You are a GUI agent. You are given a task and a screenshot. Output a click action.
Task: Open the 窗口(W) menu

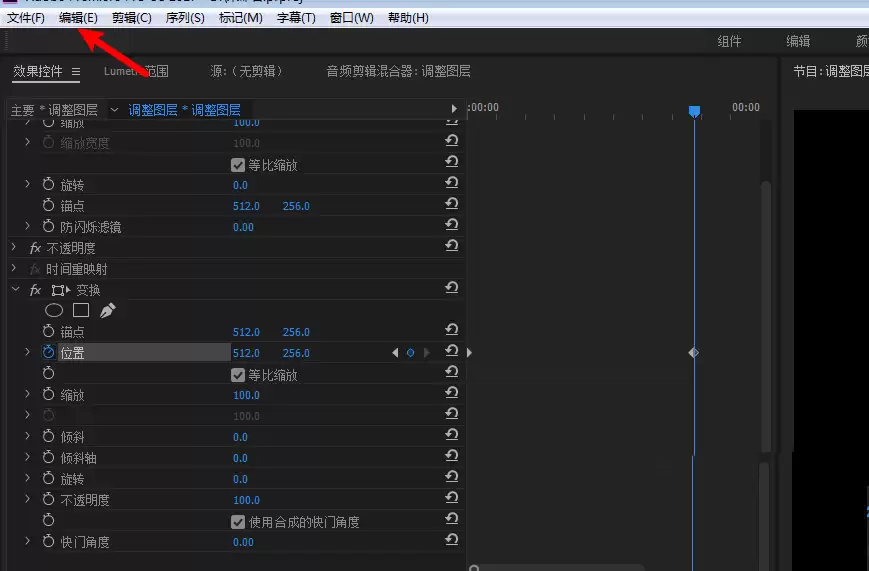click(351, 18)
